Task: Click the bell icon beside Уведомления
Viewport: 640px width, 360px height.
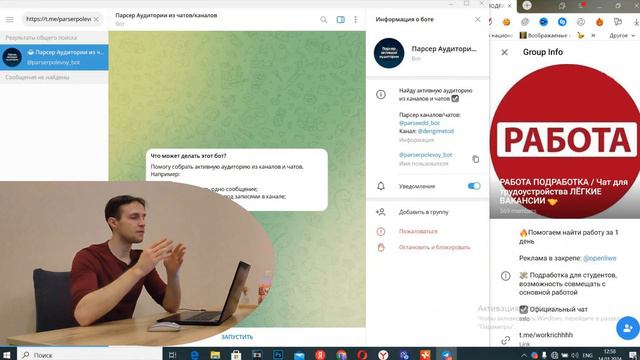Action: (381, 186)
